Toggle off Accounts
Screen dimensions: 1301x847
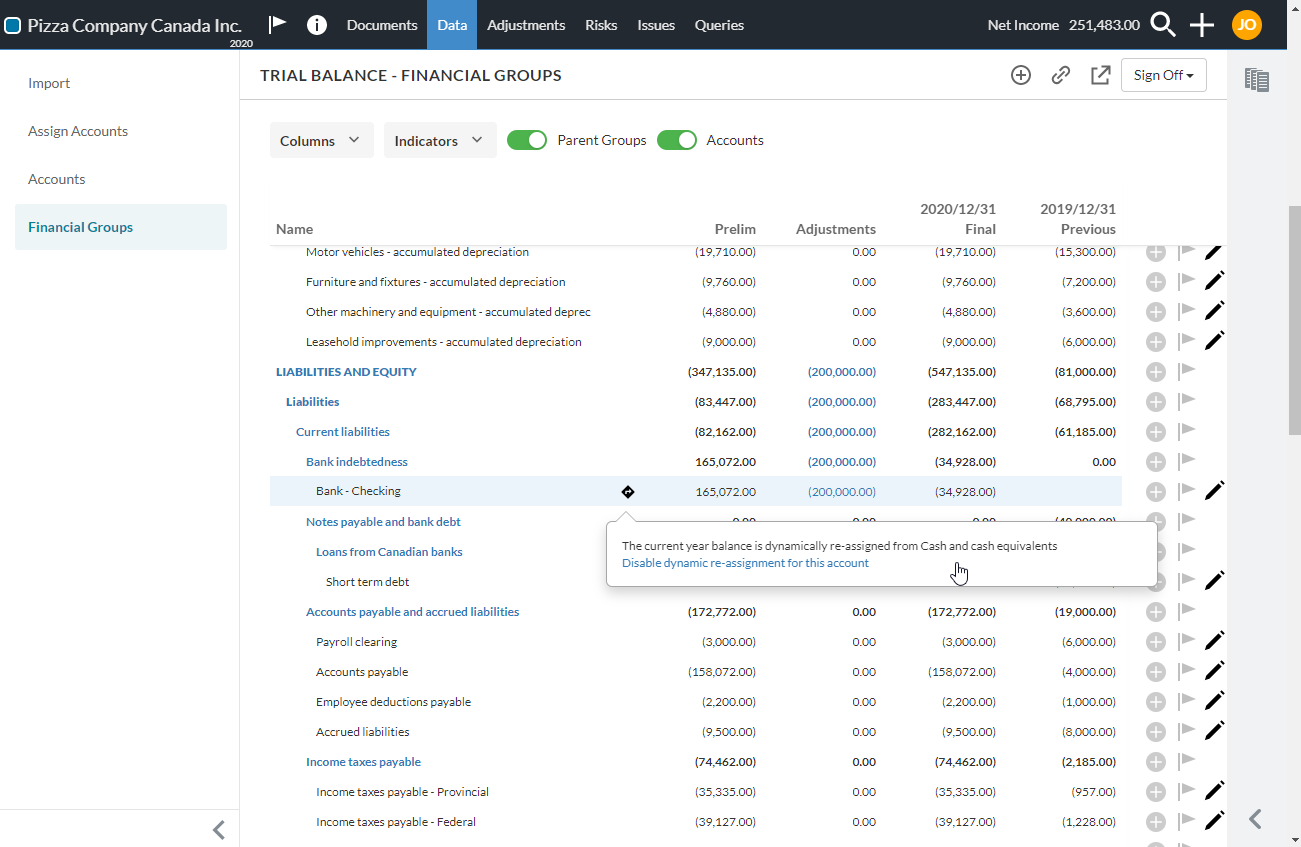click(x=677, y=140)
